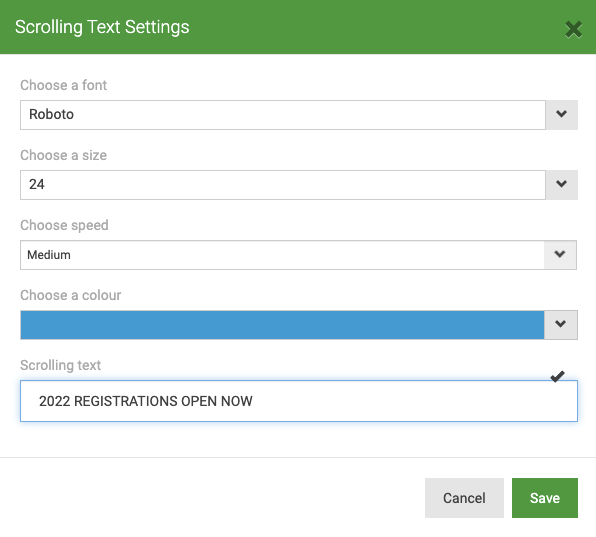Cancel the scrolling text changes
The image size is (596, 537).
464,498
